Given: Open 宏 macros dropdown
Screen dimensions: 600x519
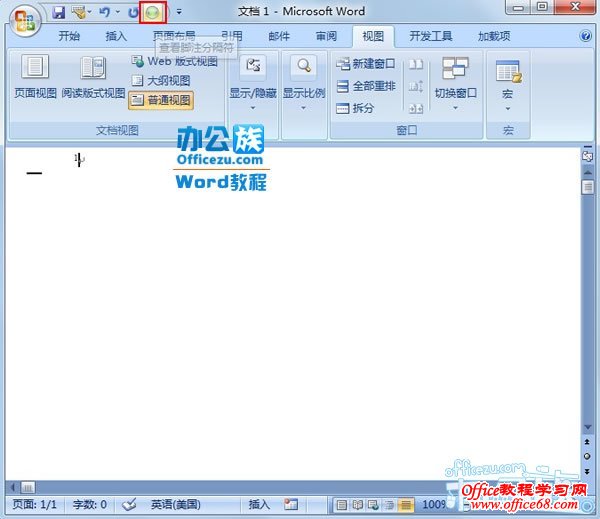Looking at the screenshot, I should (x=508, y=85).
